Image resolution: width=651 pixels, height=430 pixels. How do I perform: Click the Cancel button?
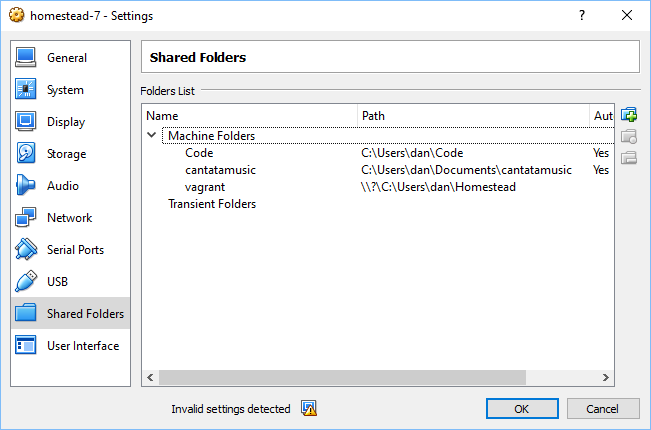coord(603,408)
